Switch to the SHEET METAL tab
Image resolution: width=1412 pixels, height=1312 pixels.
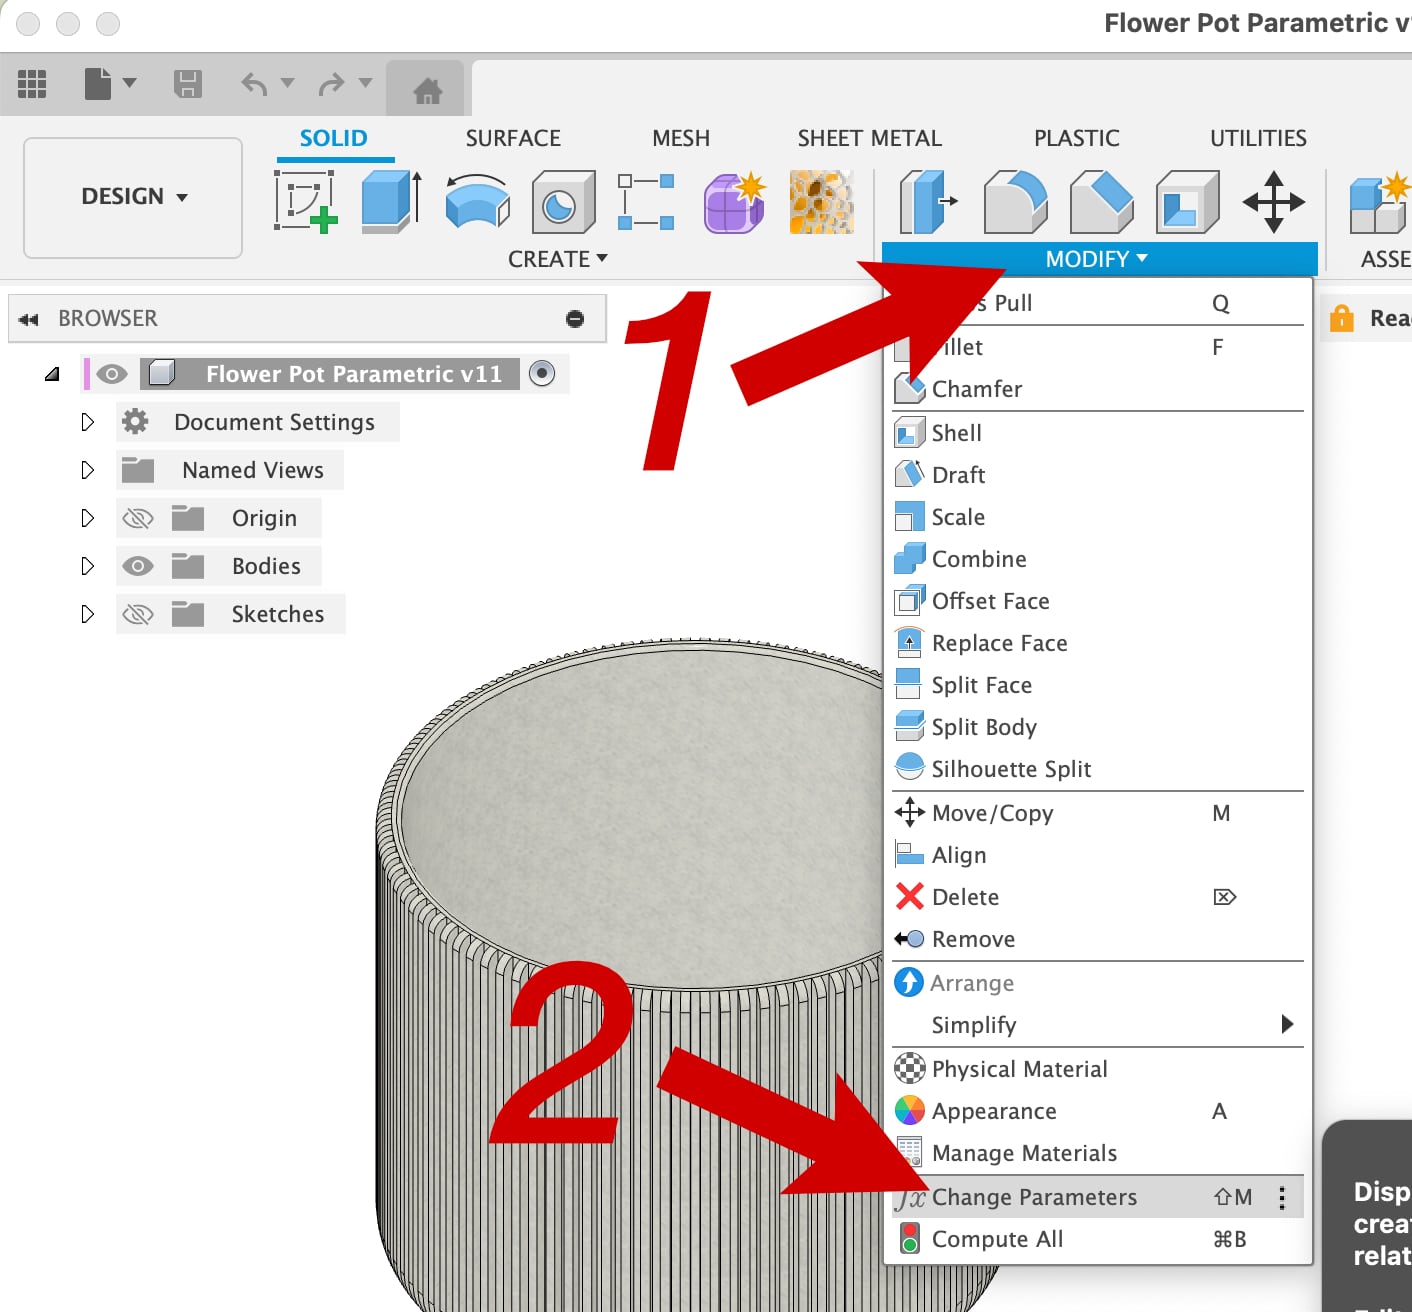[870, 138]
